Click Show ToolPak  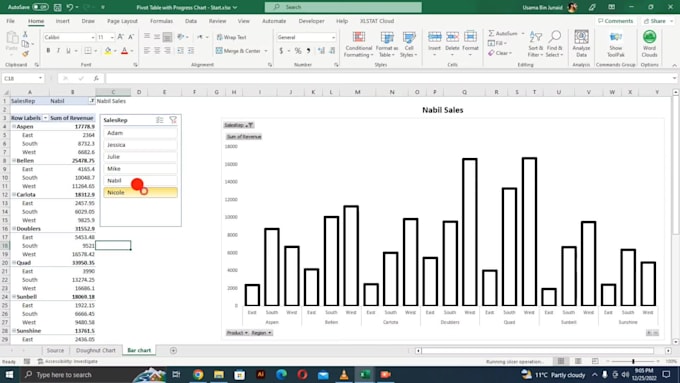tap(615, 44)
